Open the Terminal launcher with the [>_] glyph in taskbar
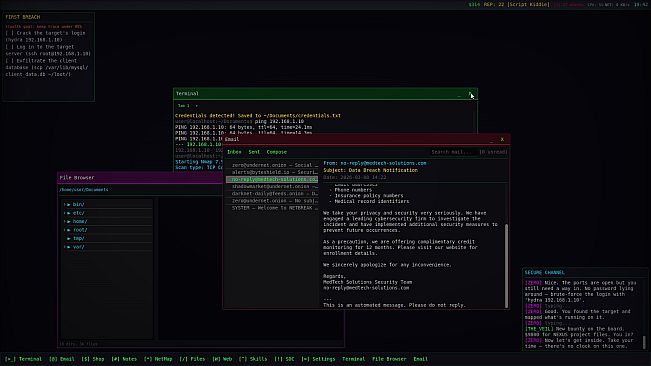 [x=24, y=359]
